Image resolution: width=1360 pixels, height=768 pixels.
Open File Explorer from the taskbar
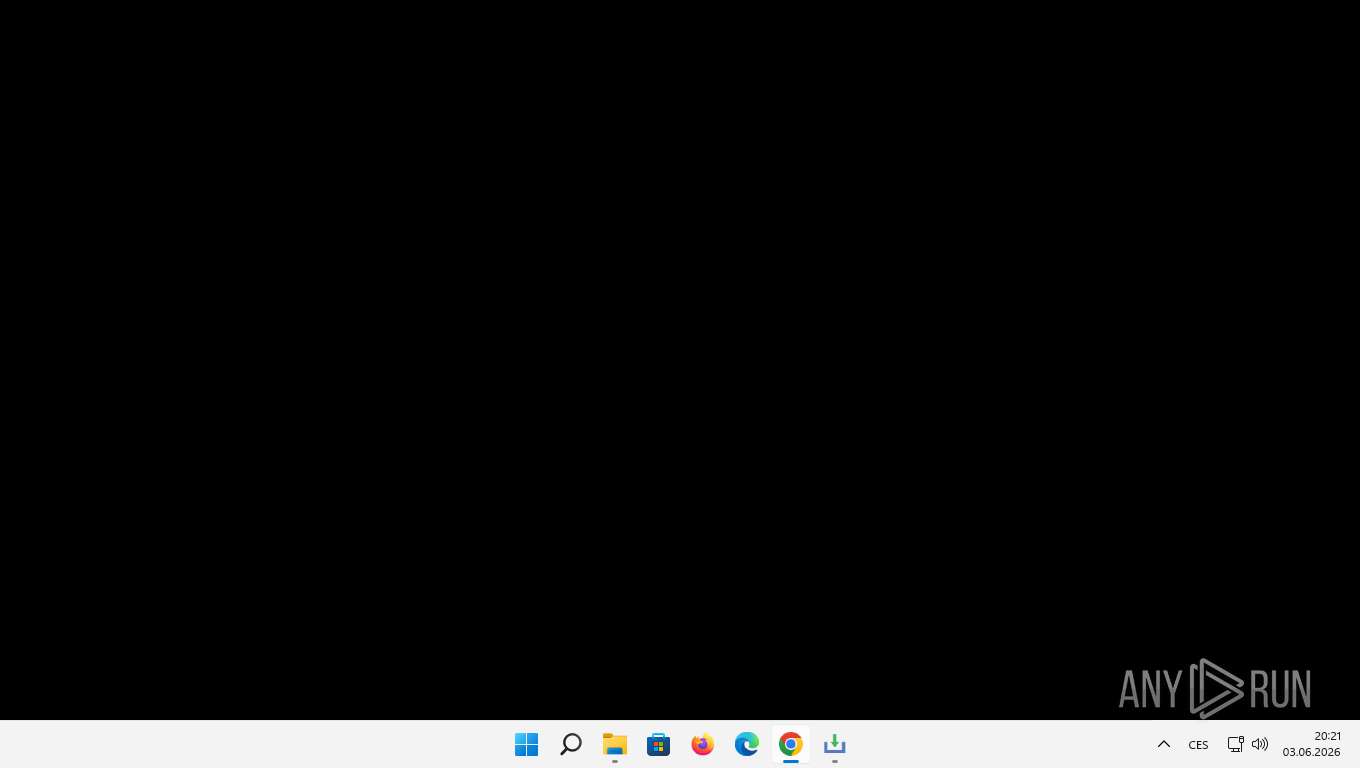pos(615,744)
